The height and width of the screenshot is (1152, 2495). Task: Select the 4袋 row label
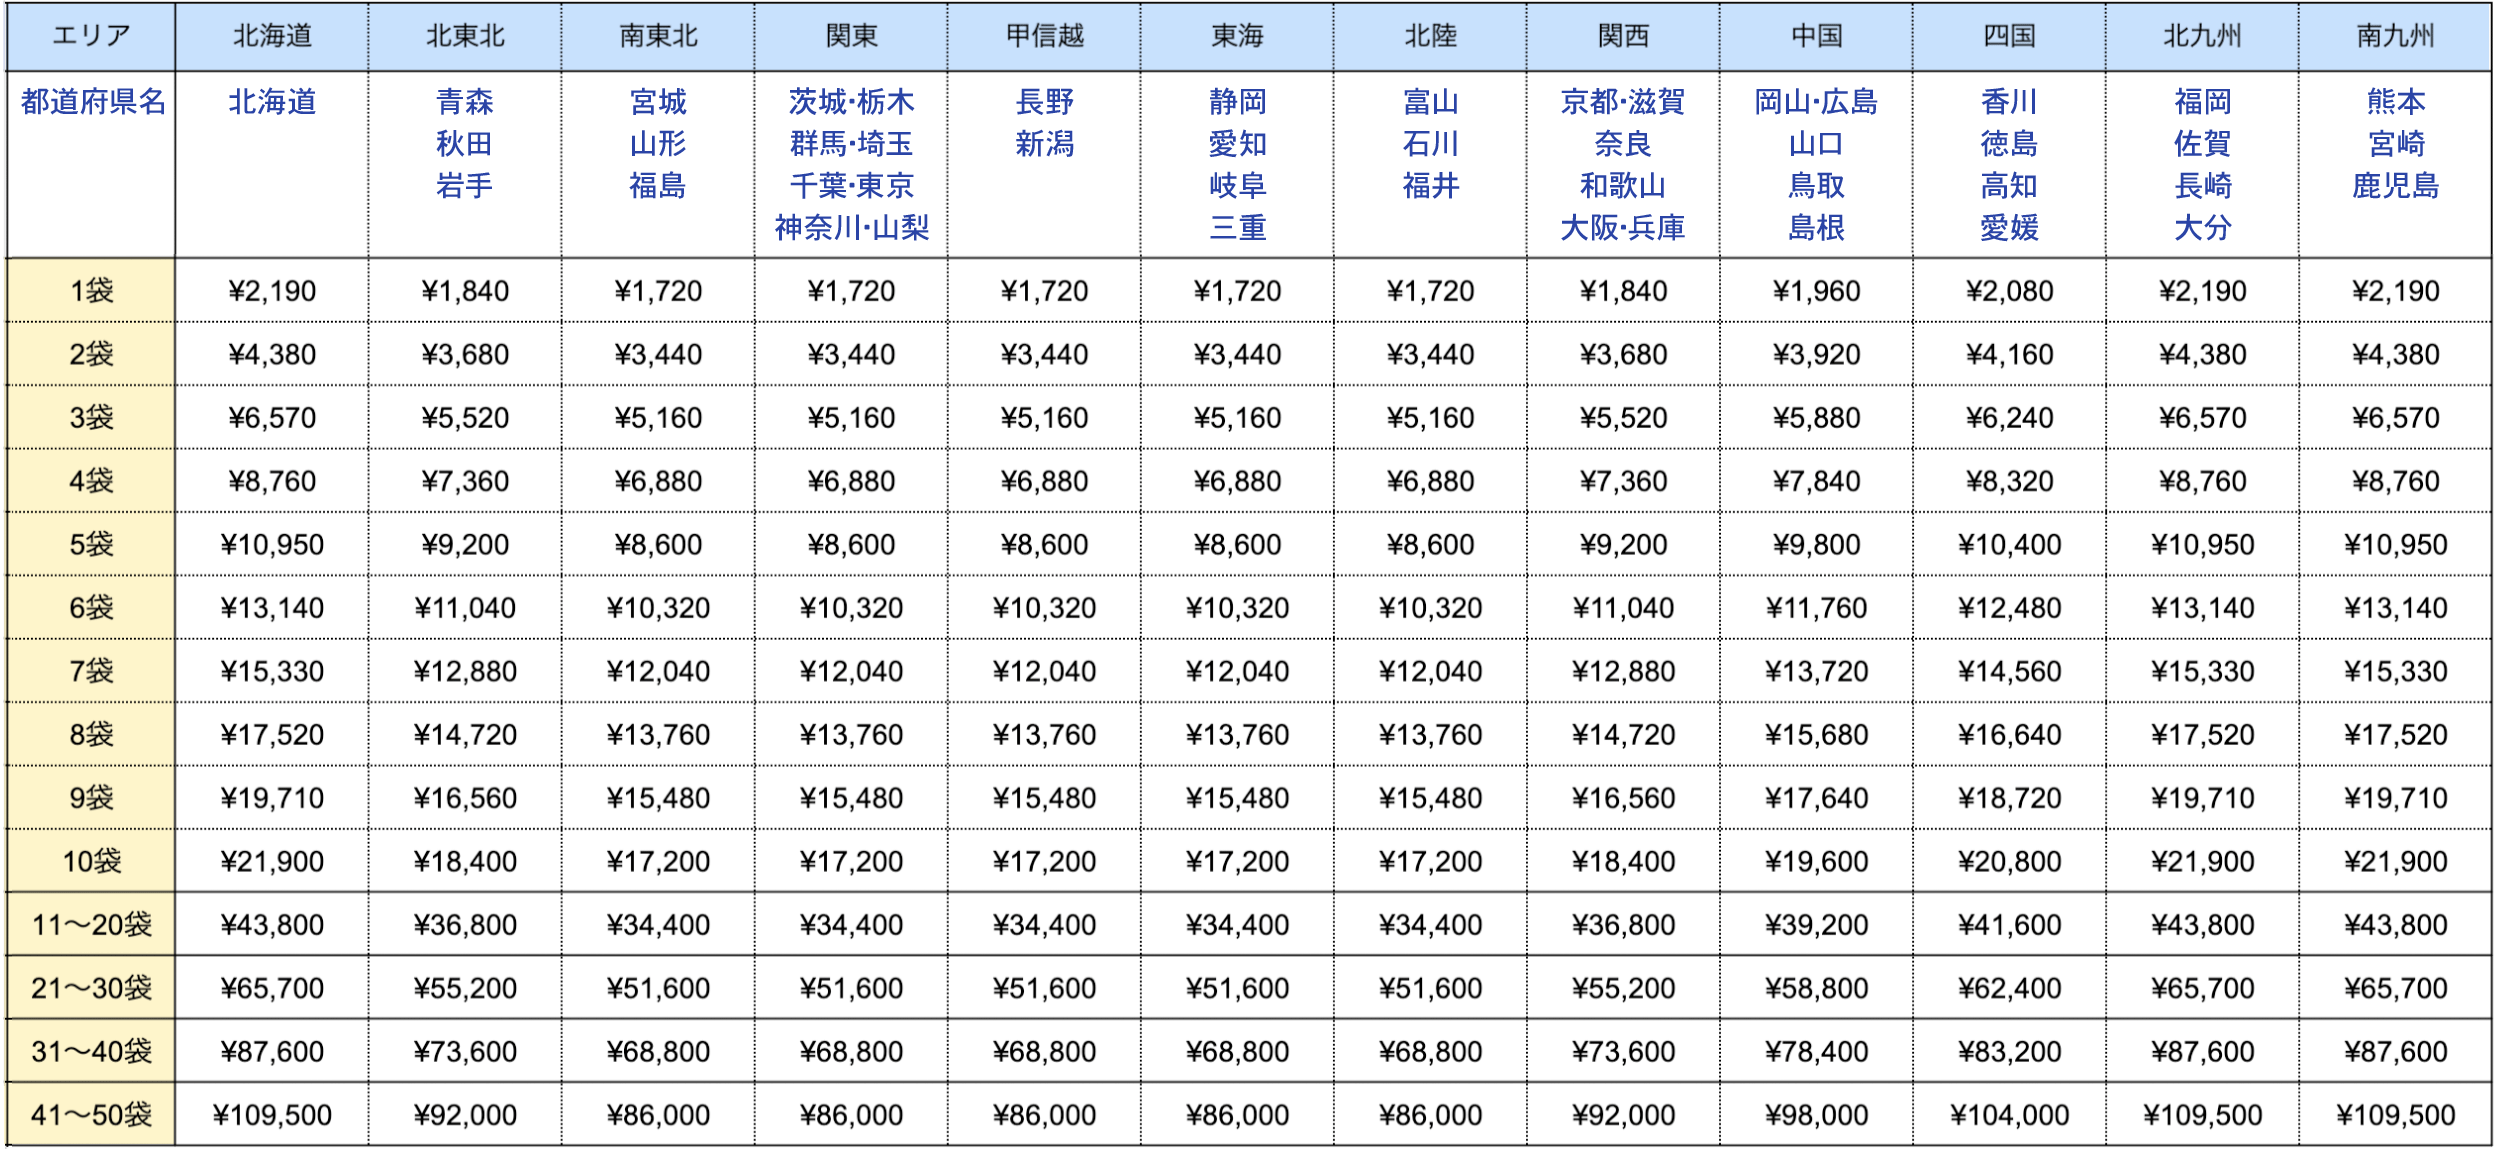91,481
